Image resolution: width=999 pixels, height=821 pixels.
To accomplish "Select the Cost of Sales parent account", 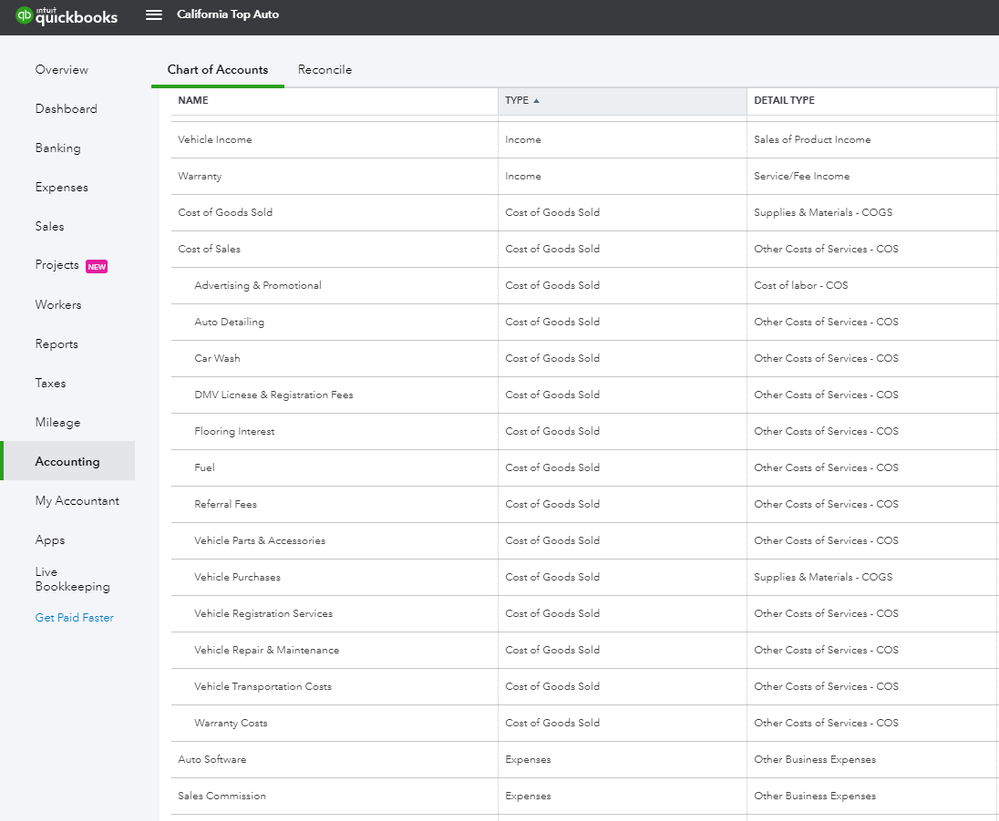I will 209,249.
